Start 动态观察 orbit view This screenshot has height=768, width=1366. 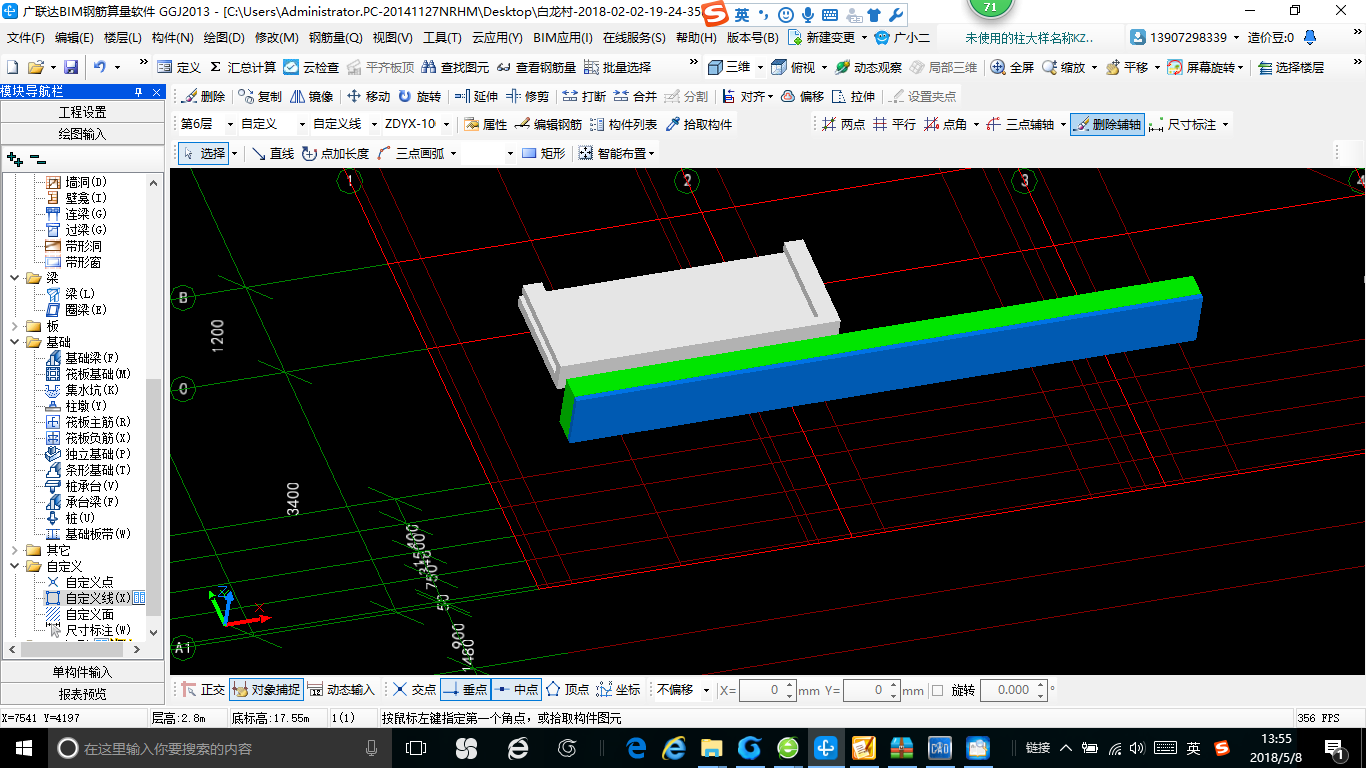click(x=868, y=67)
